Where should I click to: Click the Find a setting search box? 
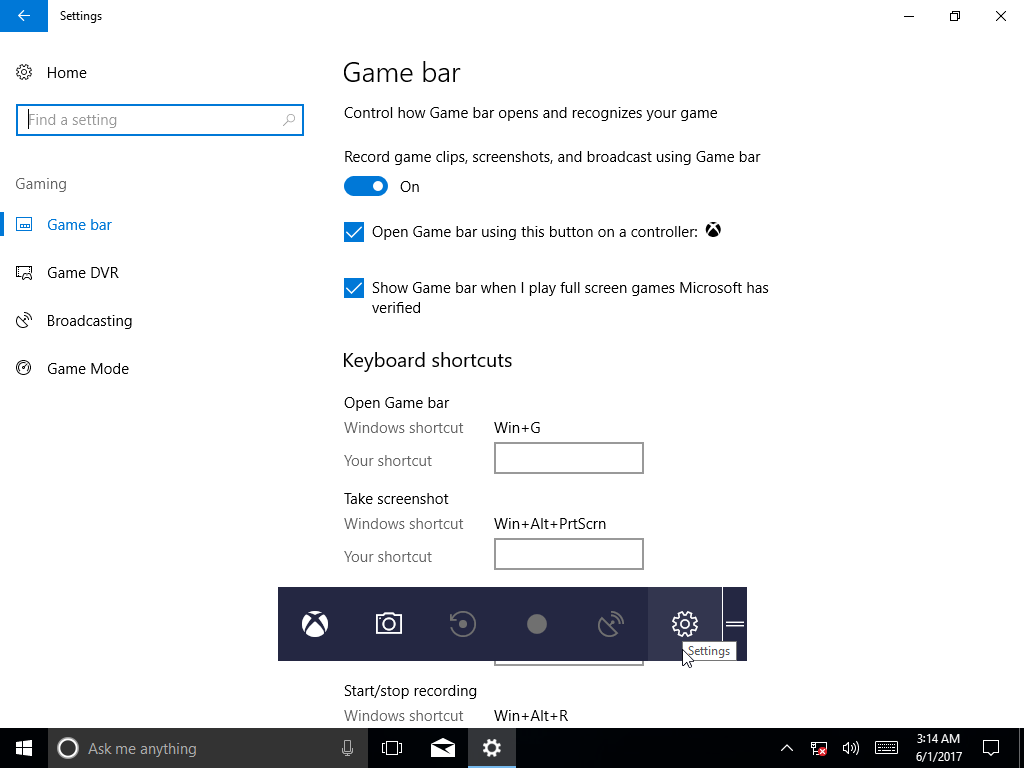pyautogui.click(x=160, y=120)
